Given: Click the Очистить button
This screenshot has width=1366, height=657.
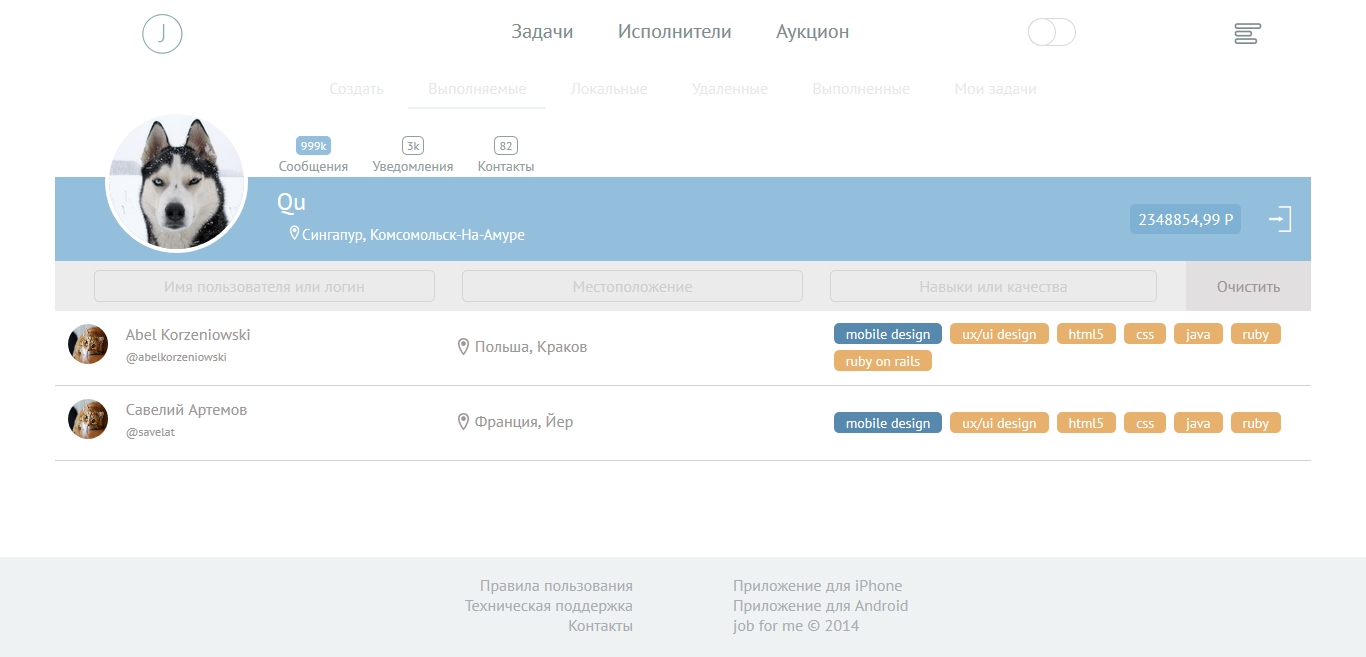Looking at the screenshot, I should click(1248, 286).
